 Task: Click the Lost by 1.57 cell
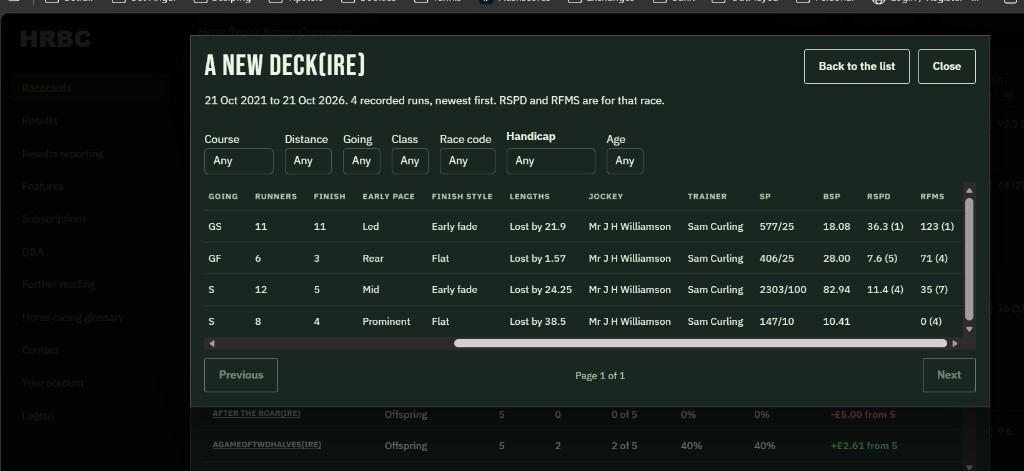[x=537, y=258]
